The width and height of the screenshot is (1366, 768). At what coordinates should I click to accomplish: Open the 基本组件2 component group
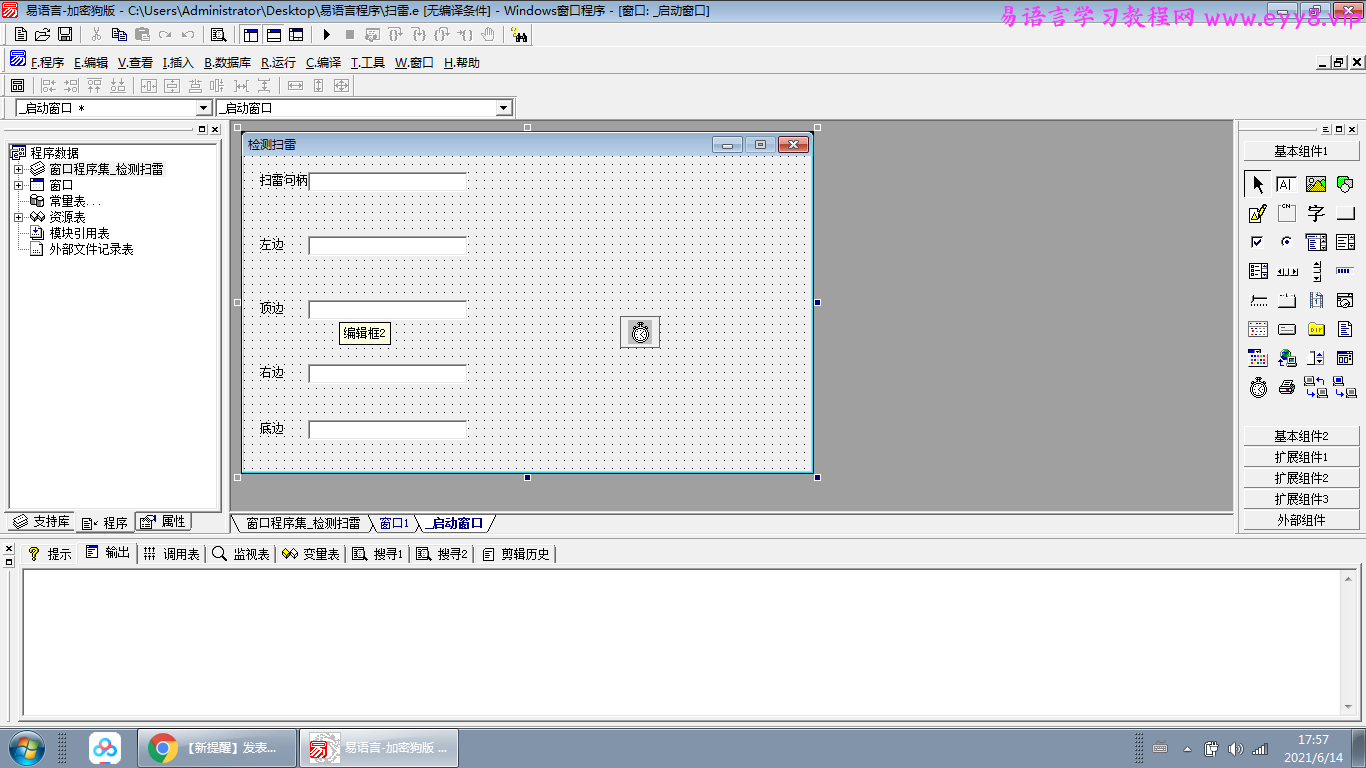(1301, 436)
